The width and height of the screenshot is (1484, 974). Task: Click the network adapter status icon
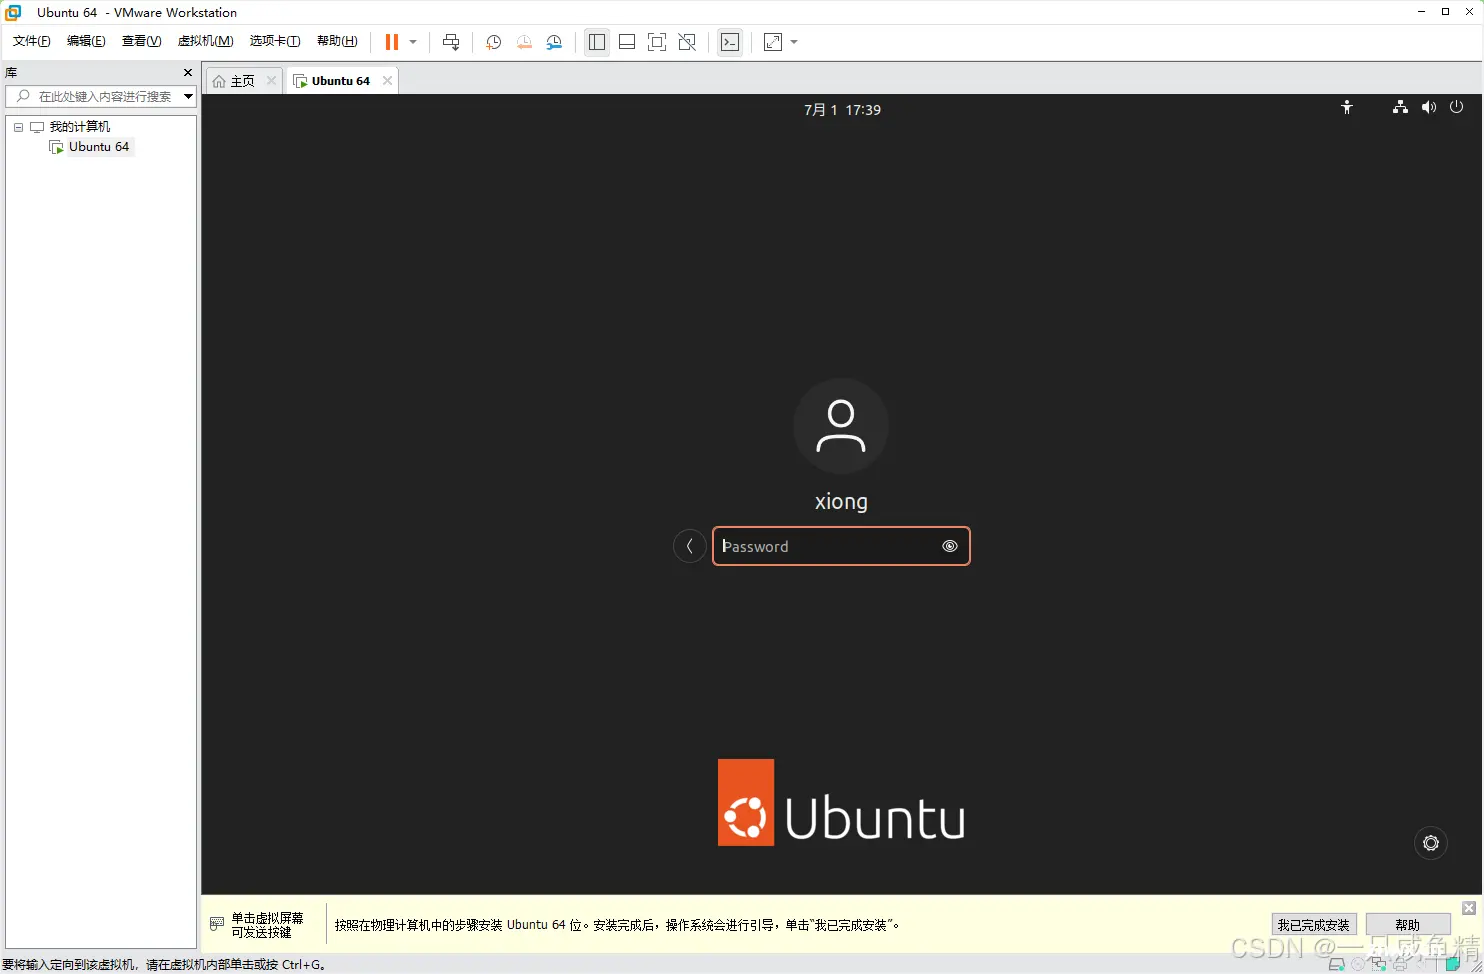1379,965
